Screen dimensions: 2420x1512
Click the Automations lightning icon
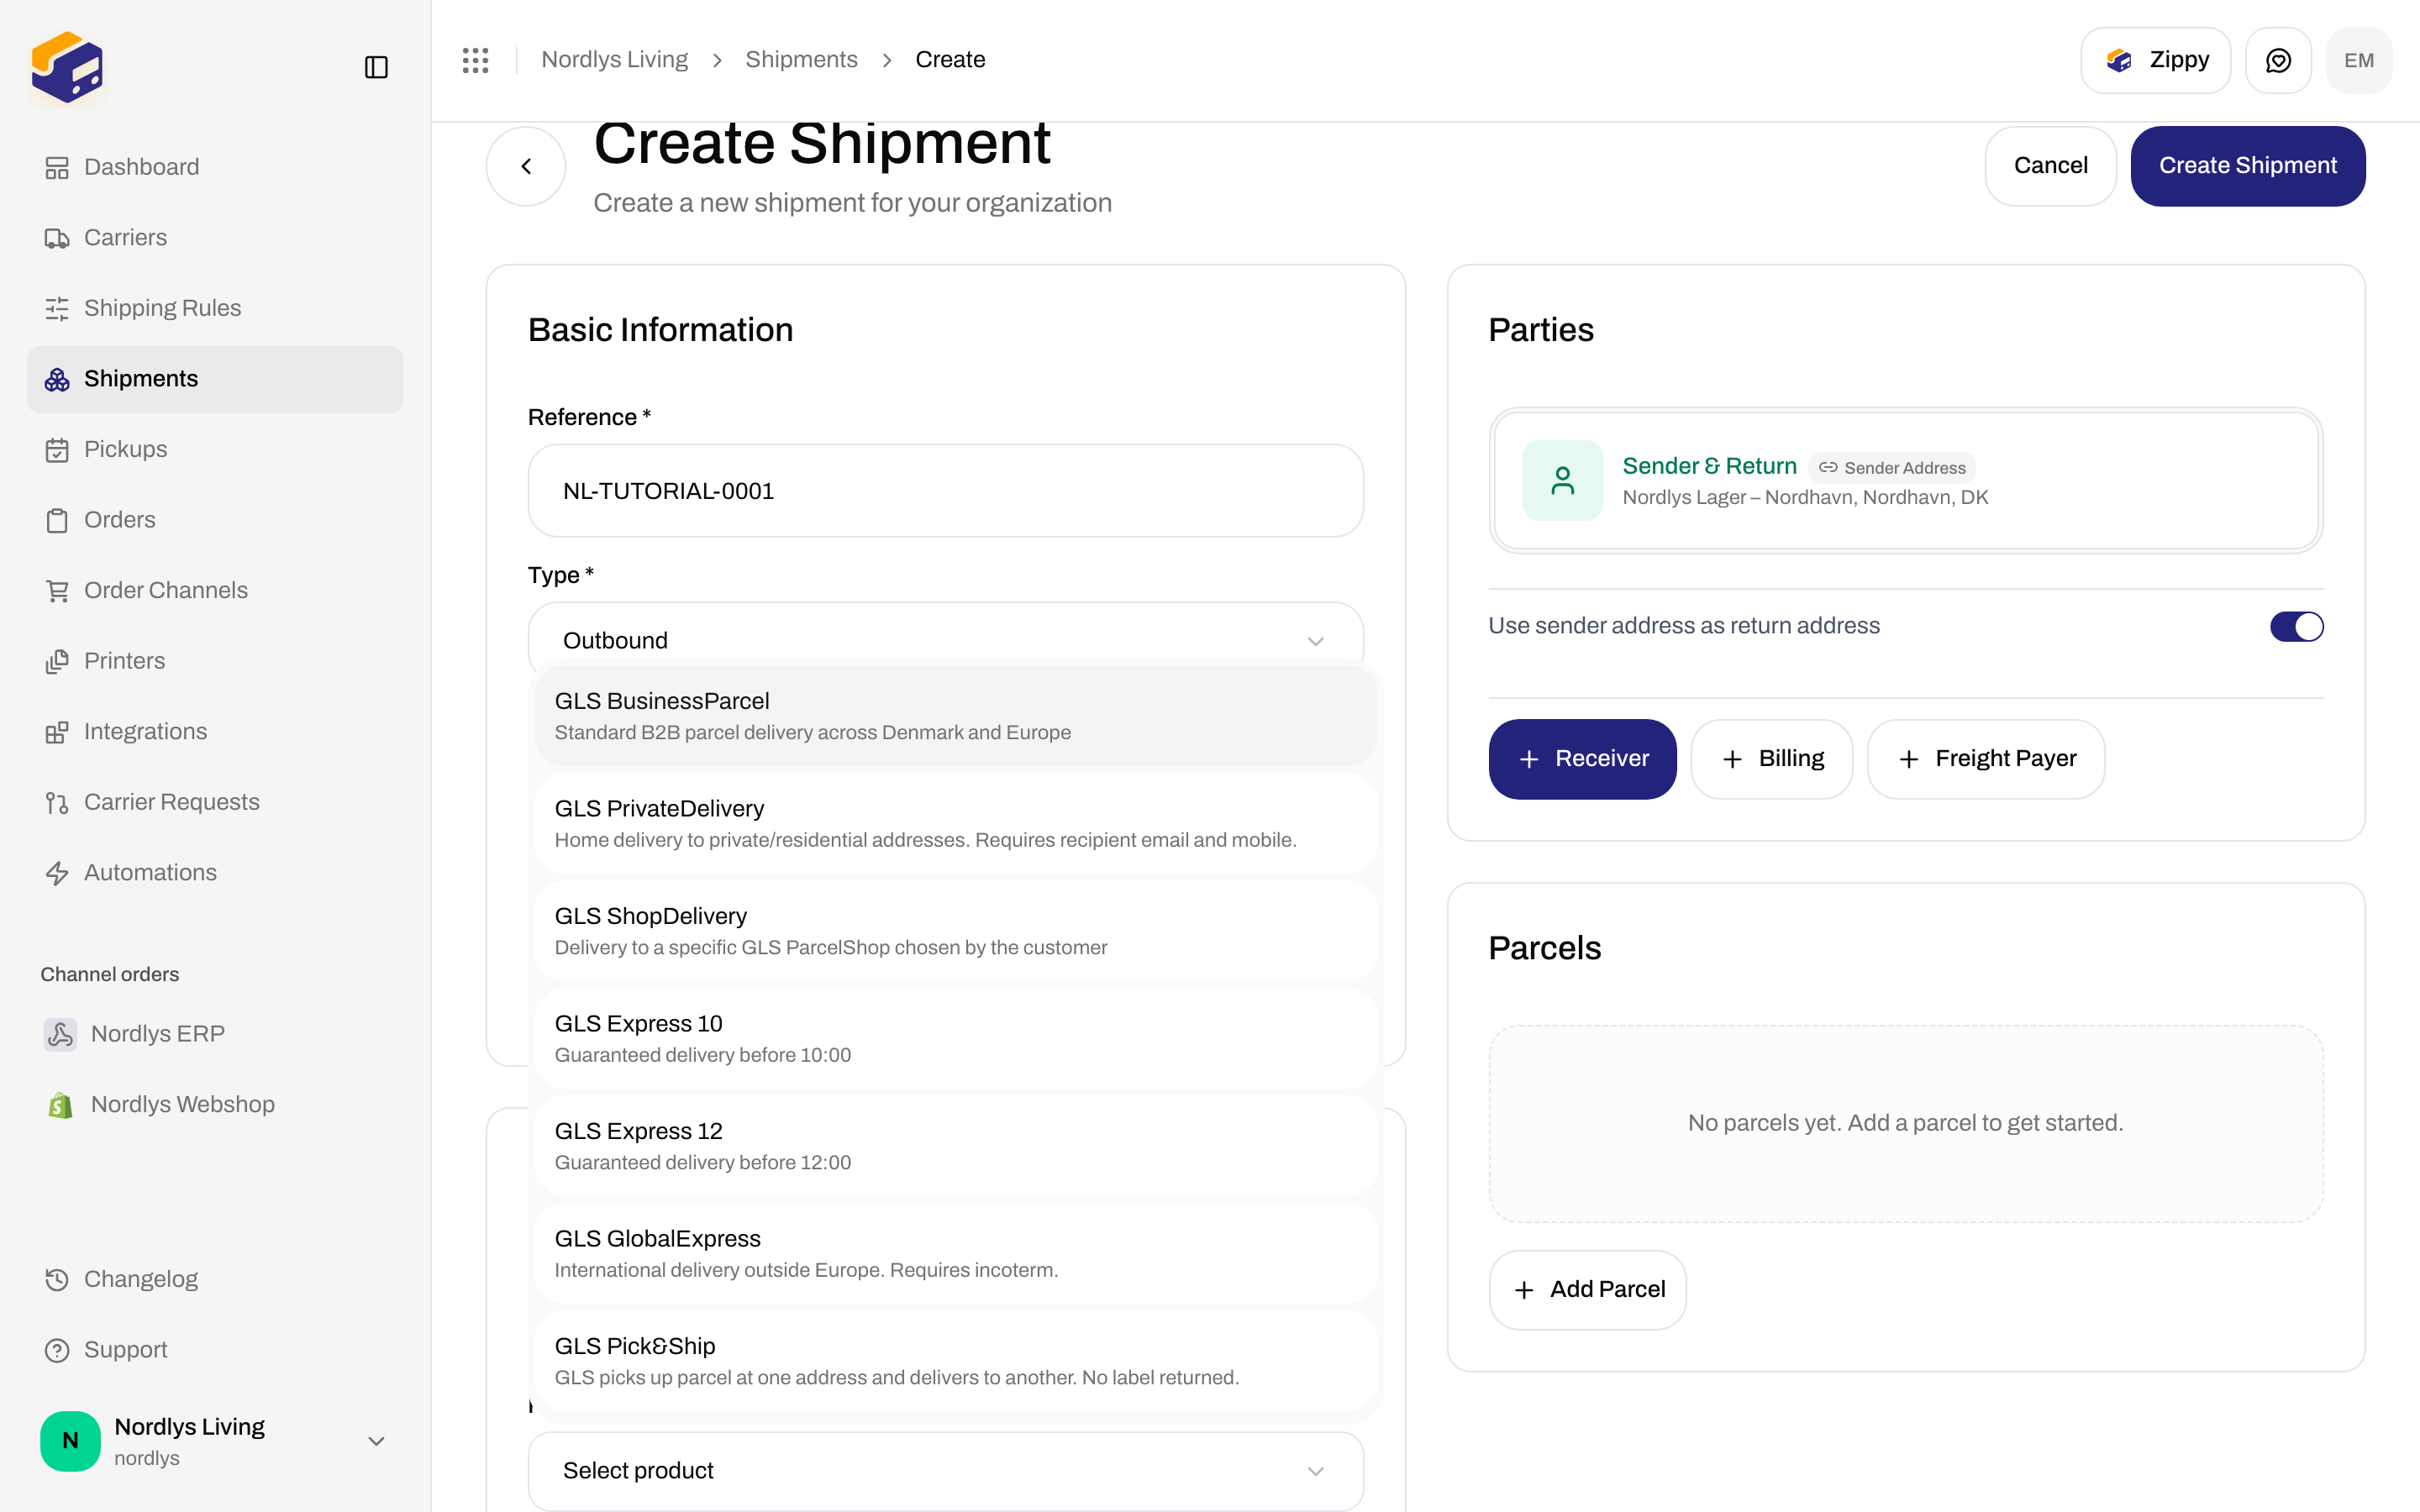click(x=57, y=873)
